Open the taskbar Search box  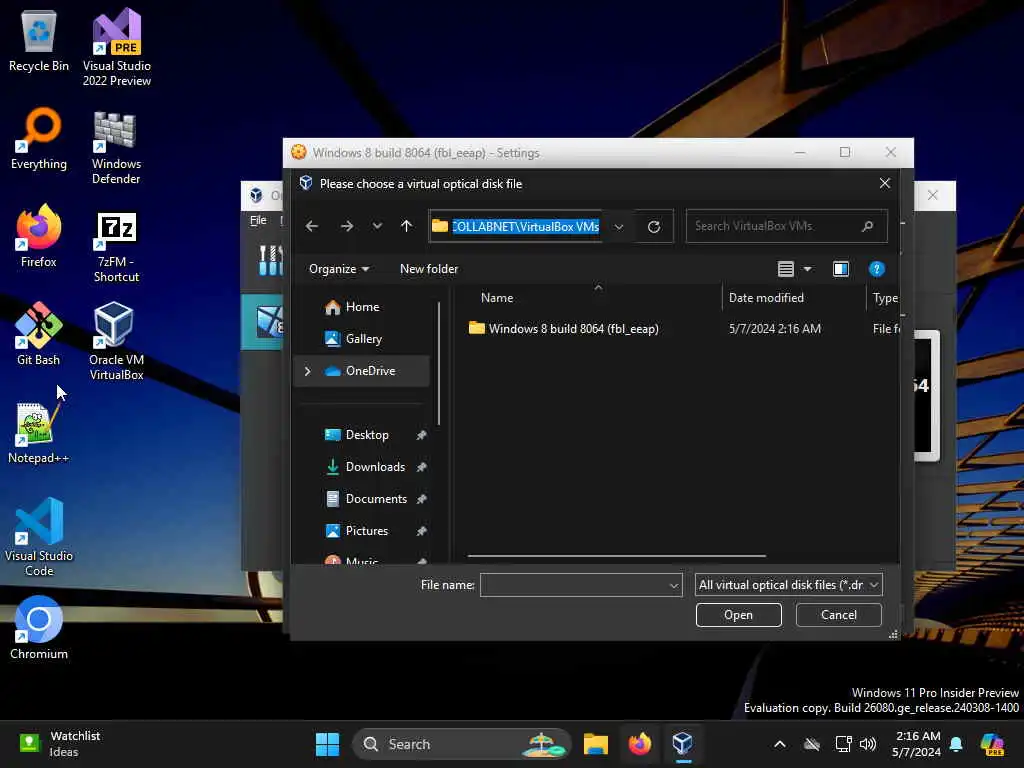point(462,744)
